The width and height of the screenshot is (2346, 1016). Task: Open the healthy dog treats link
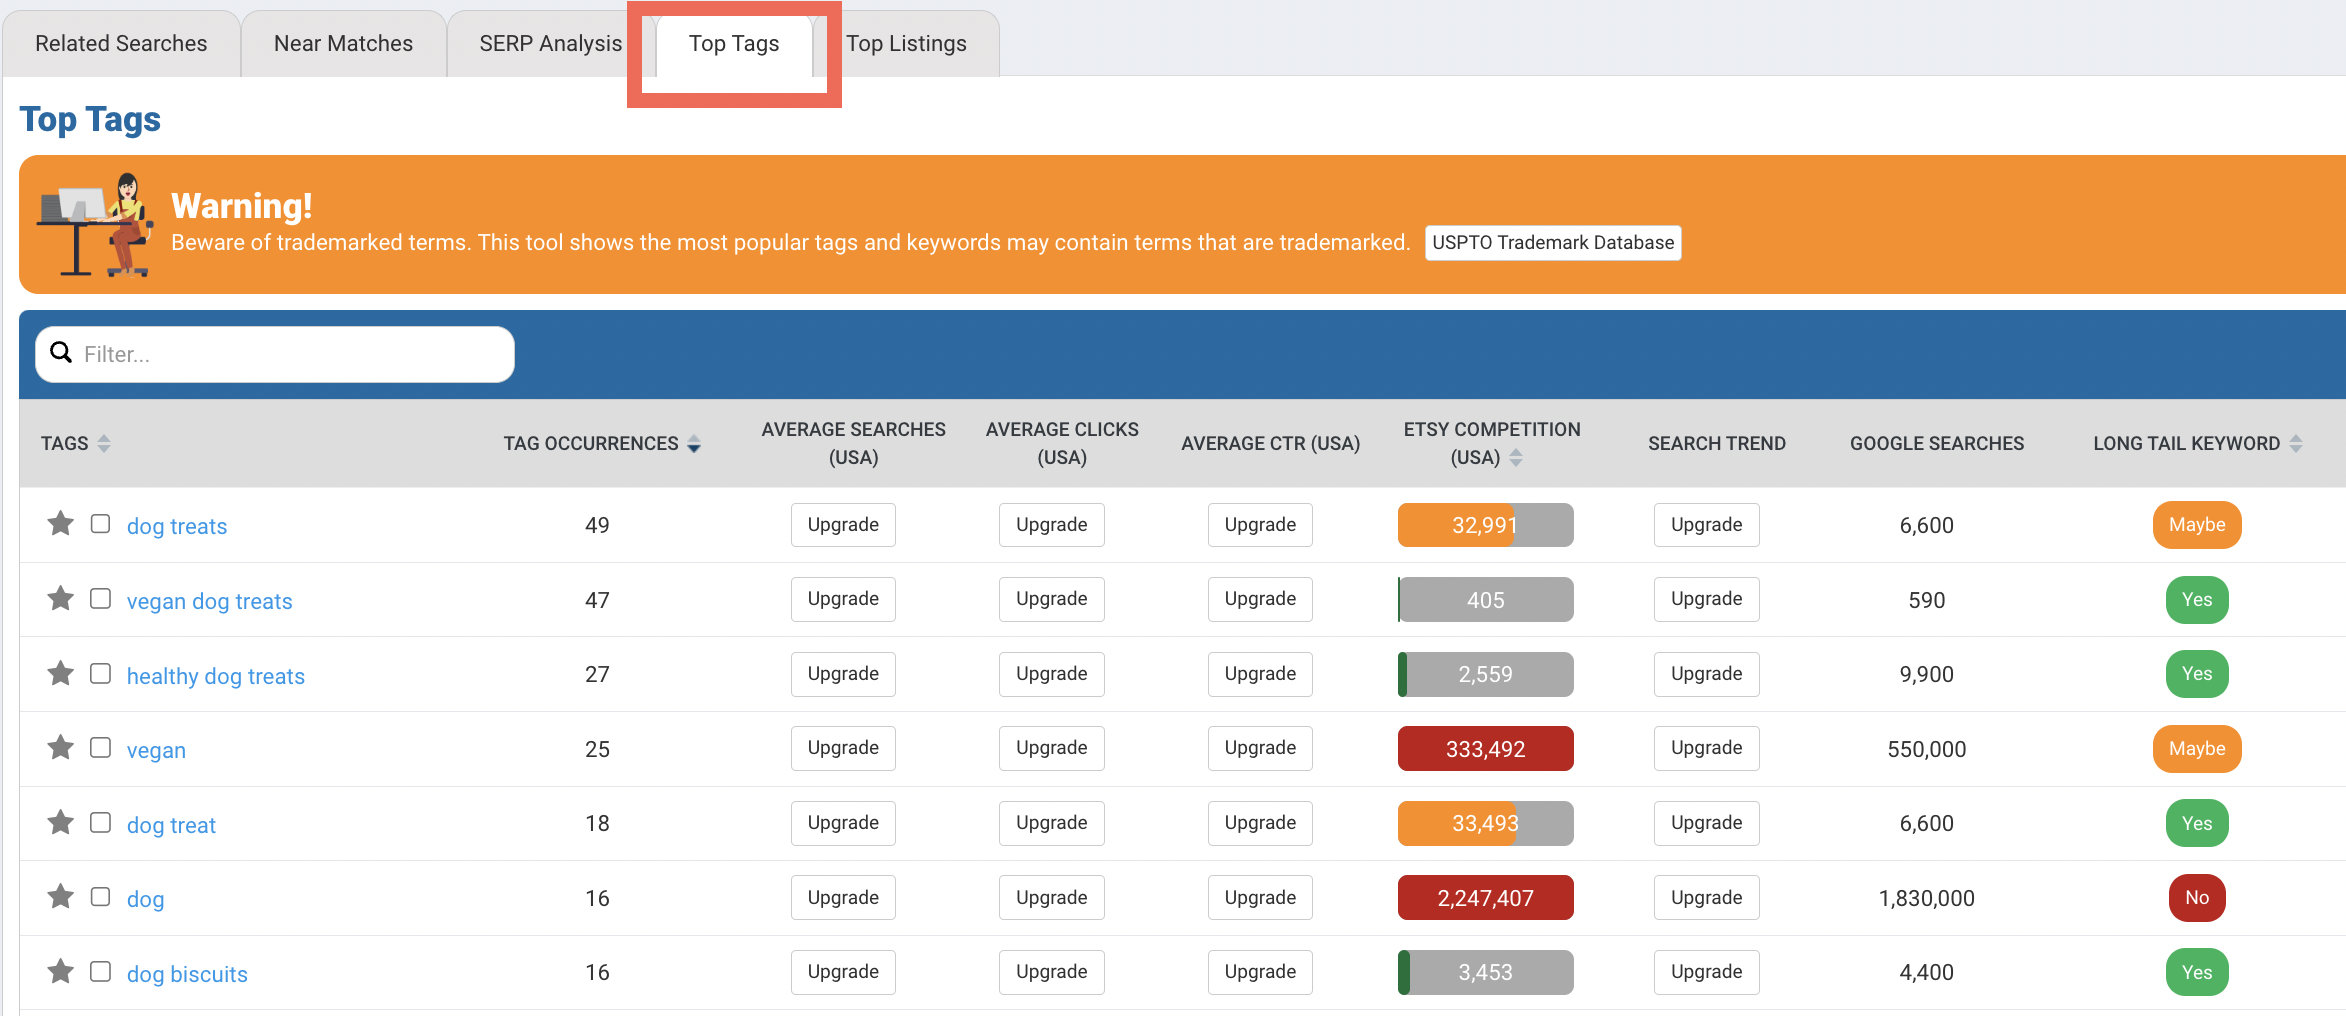[215, 676]
